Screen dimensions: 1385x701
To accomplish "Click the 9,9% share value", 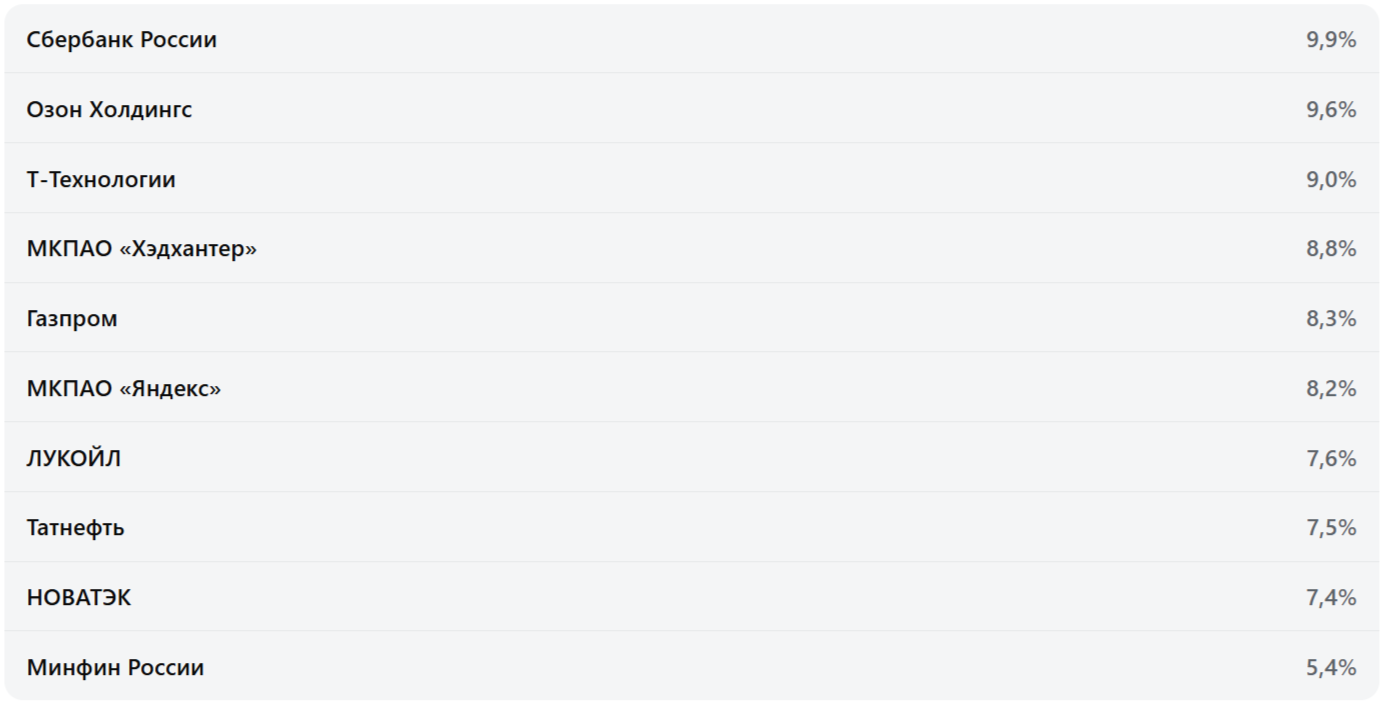I will pos(1331,40).
